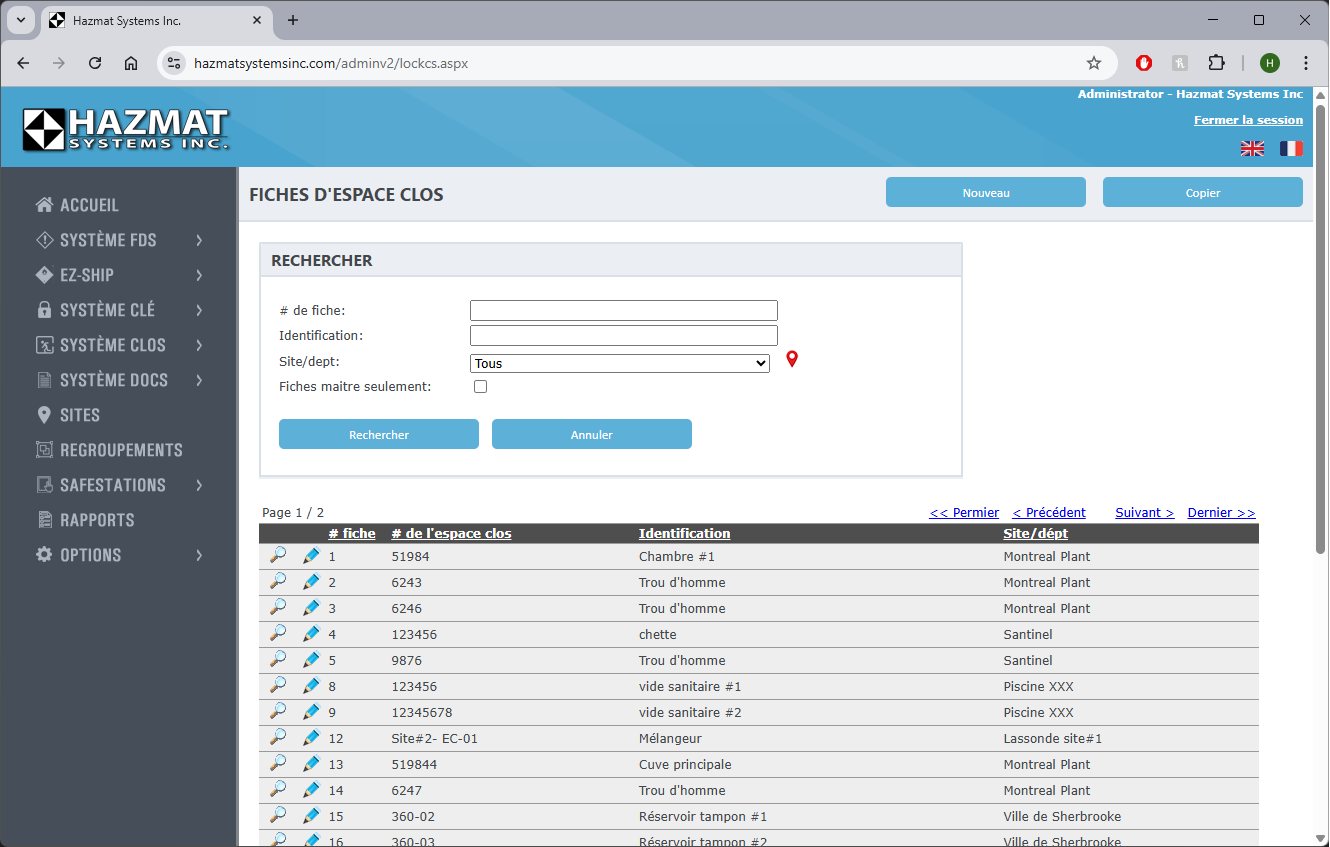
Task: Click the pencil edit icon for fiche 4
Action: pos(311,633)
